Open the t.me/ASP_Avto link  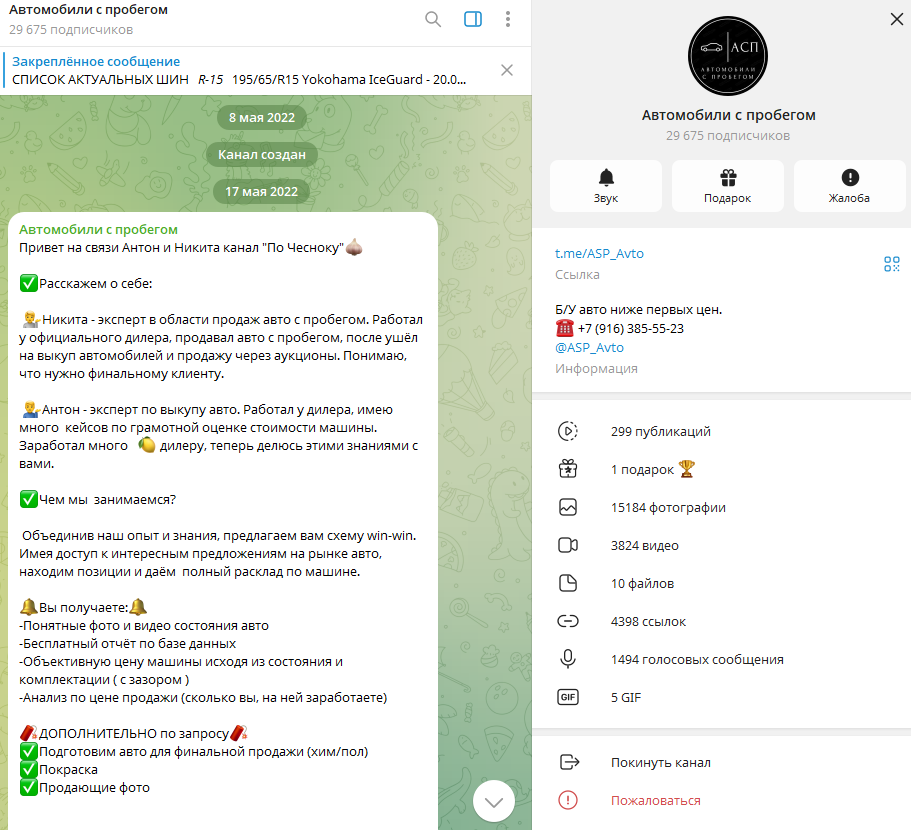pyautogui.click(x=599, y=254)
